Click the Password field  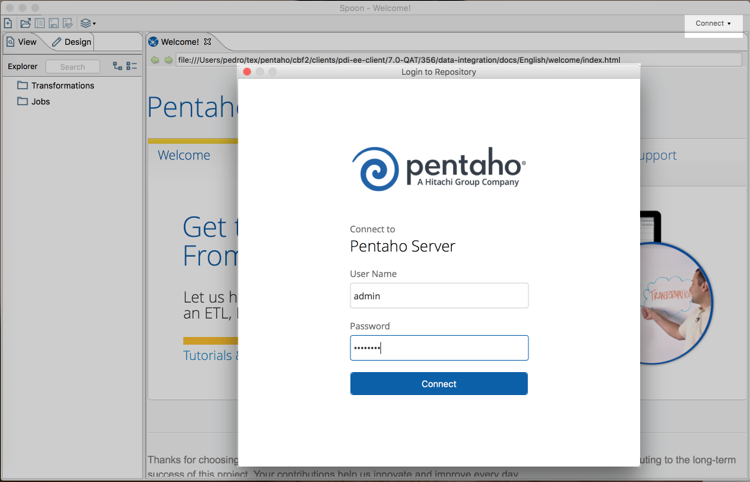coord(439,348)
